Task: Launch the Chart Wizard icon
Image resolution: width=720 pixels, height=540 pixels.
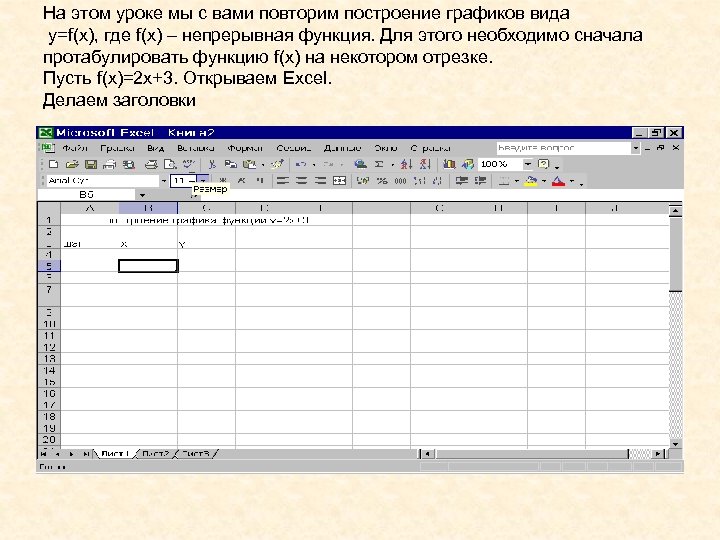Action: [x=449, y=164]
